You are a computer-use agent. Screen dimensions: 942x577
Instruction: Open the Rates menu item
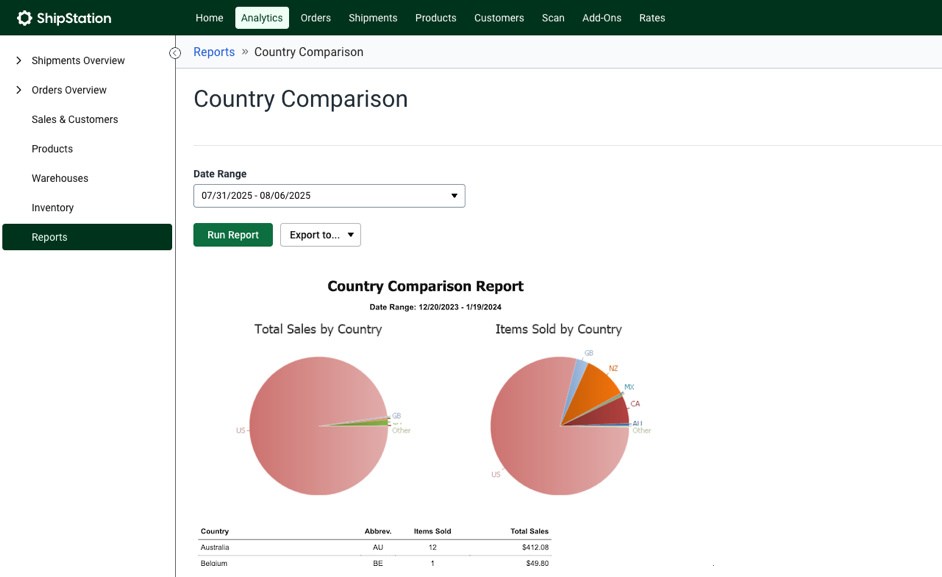pyautogui.click(x=652, y=17)
